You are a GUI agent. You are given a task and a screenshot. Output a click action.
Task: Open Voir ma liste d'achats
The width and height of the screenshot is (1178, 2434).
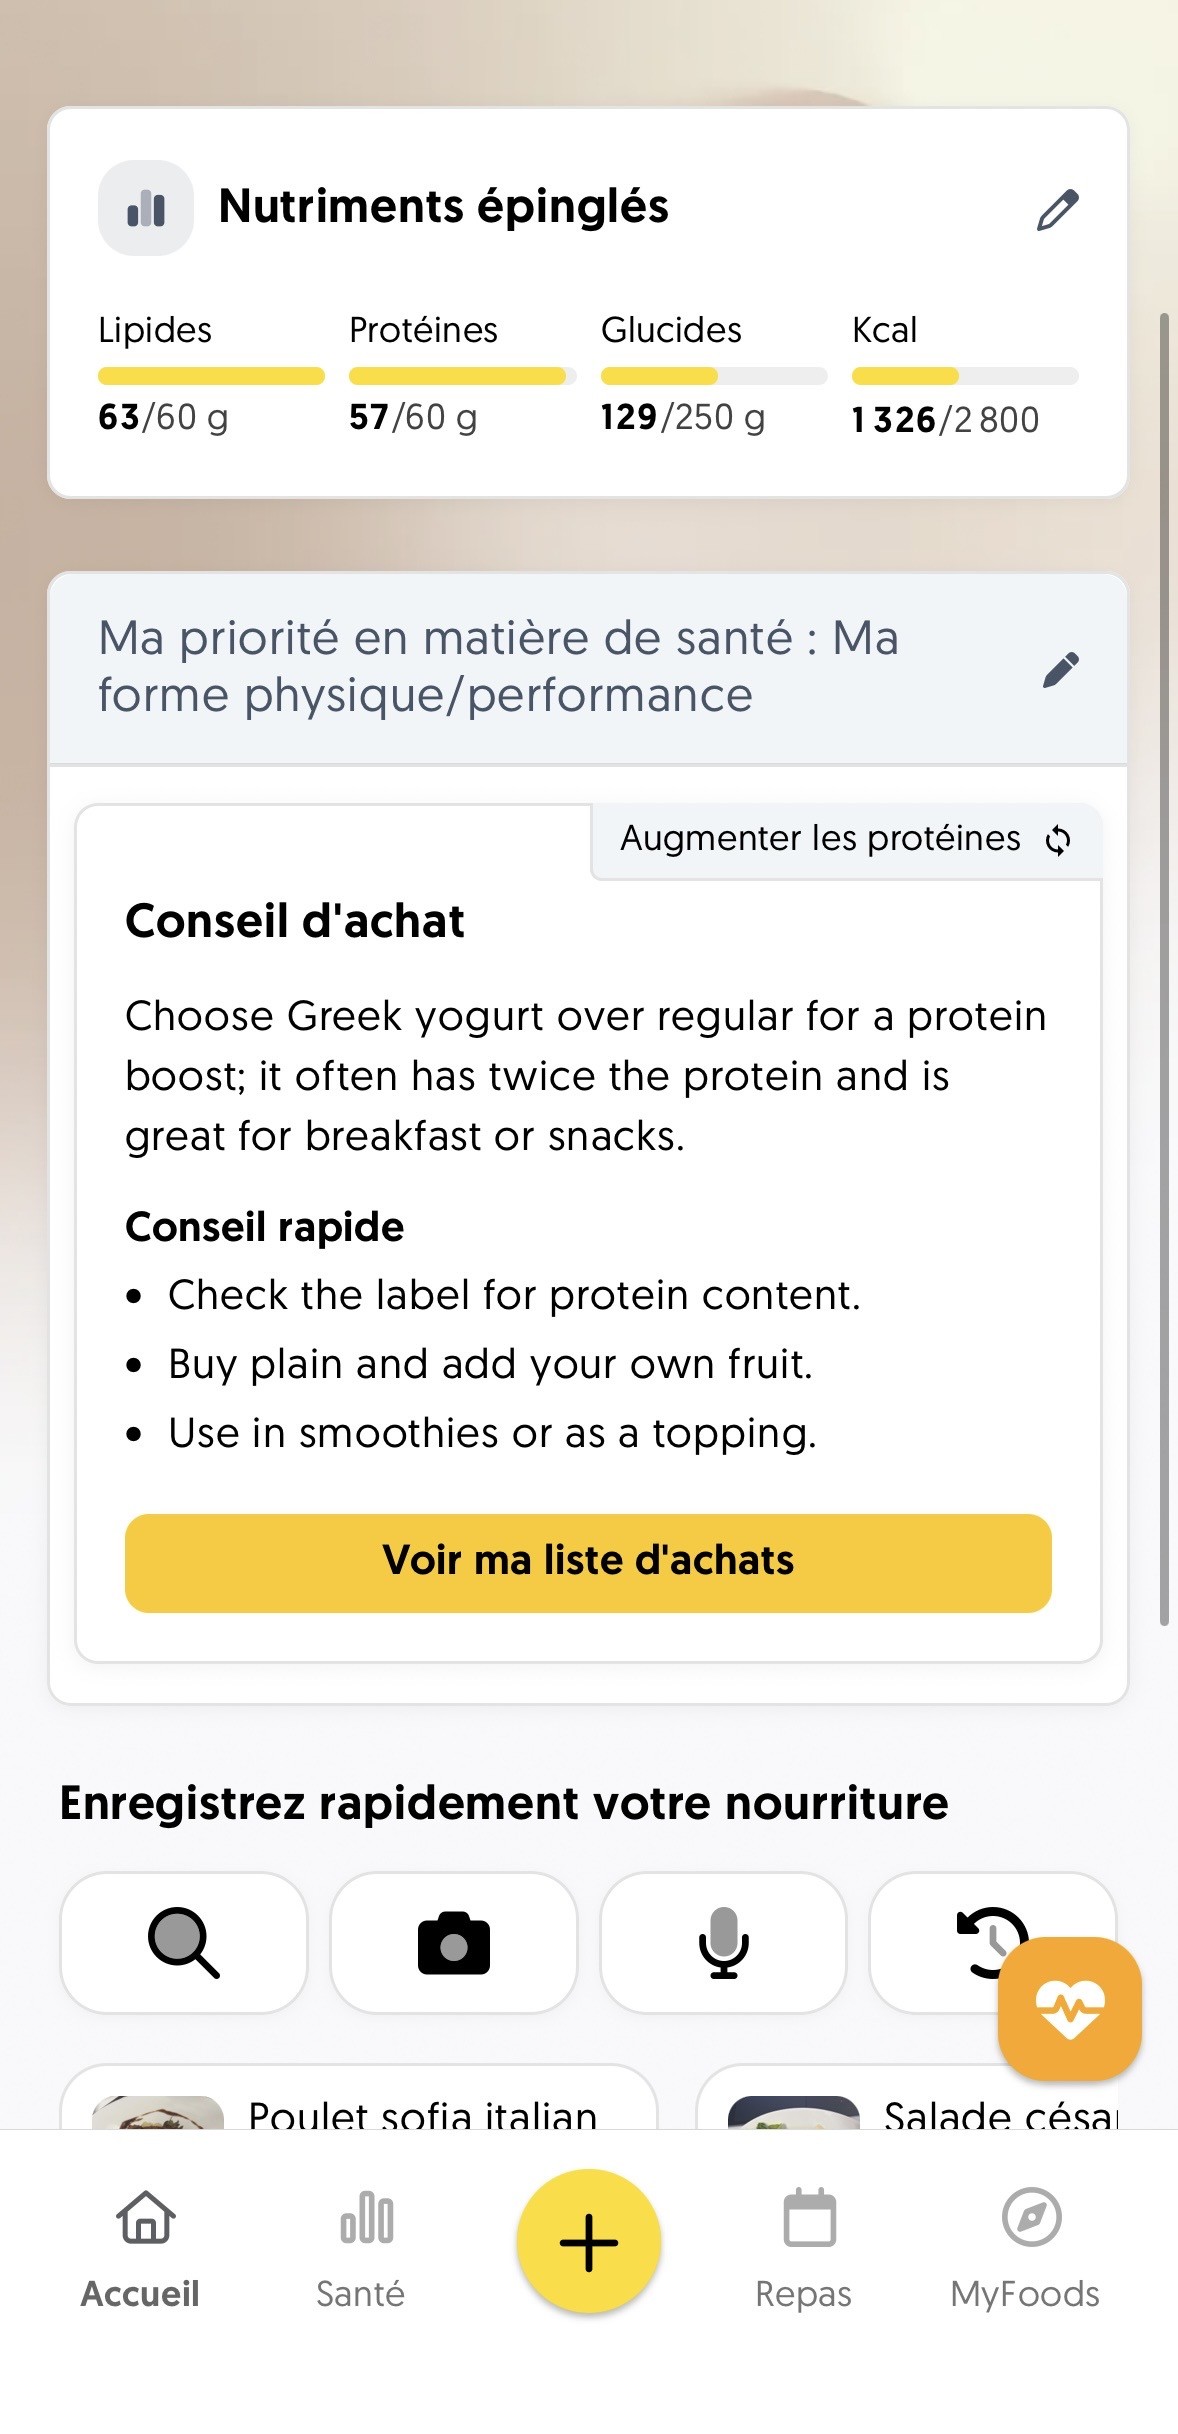point(588,1562)
